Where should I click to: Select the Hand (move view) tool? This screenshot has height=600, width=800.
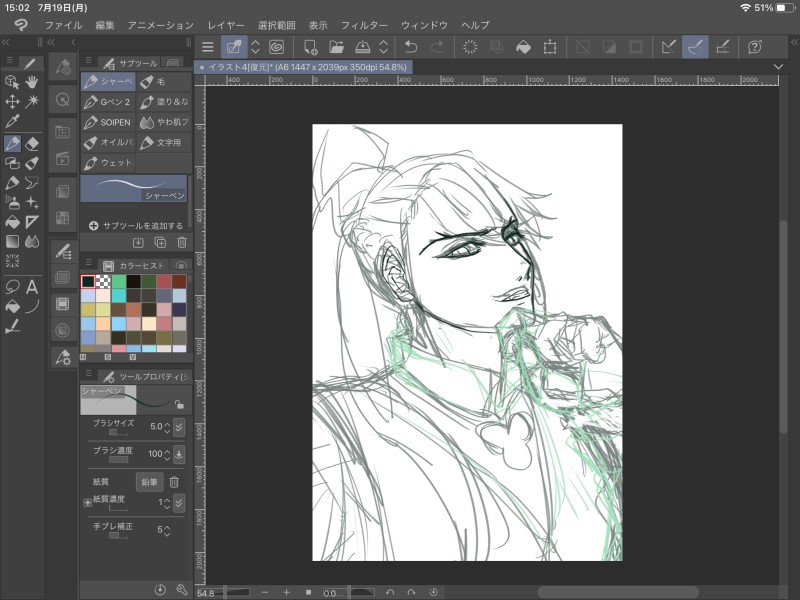[x=32, y=82]
